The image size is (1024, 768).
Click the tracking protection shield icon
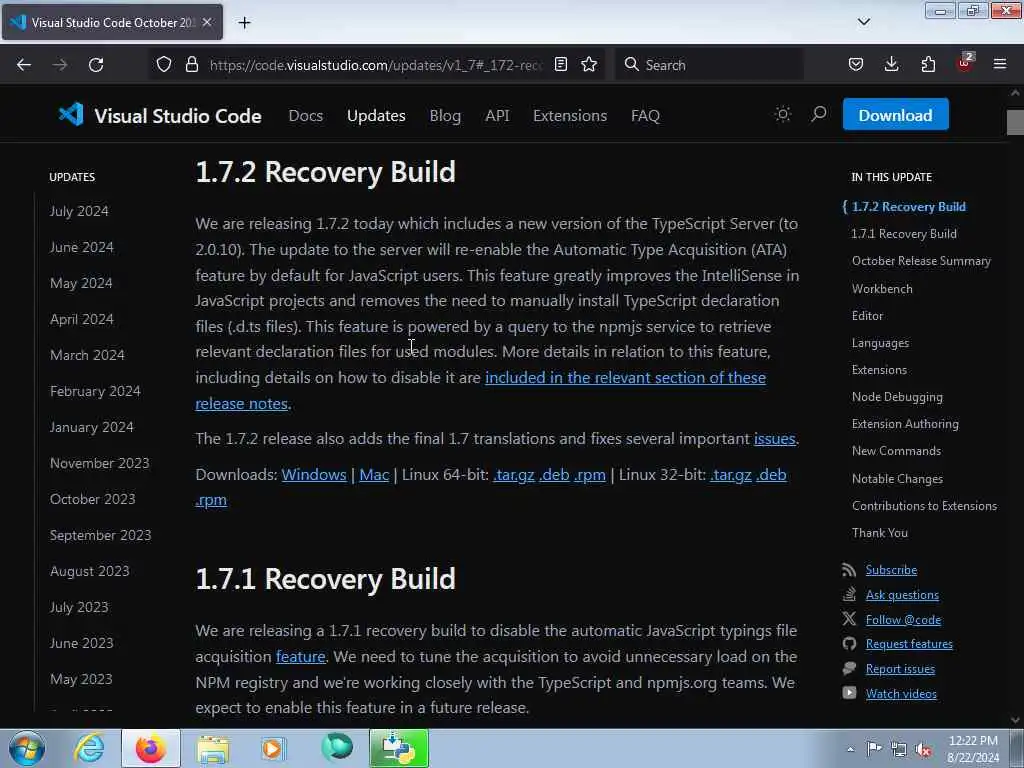point(164,64)
